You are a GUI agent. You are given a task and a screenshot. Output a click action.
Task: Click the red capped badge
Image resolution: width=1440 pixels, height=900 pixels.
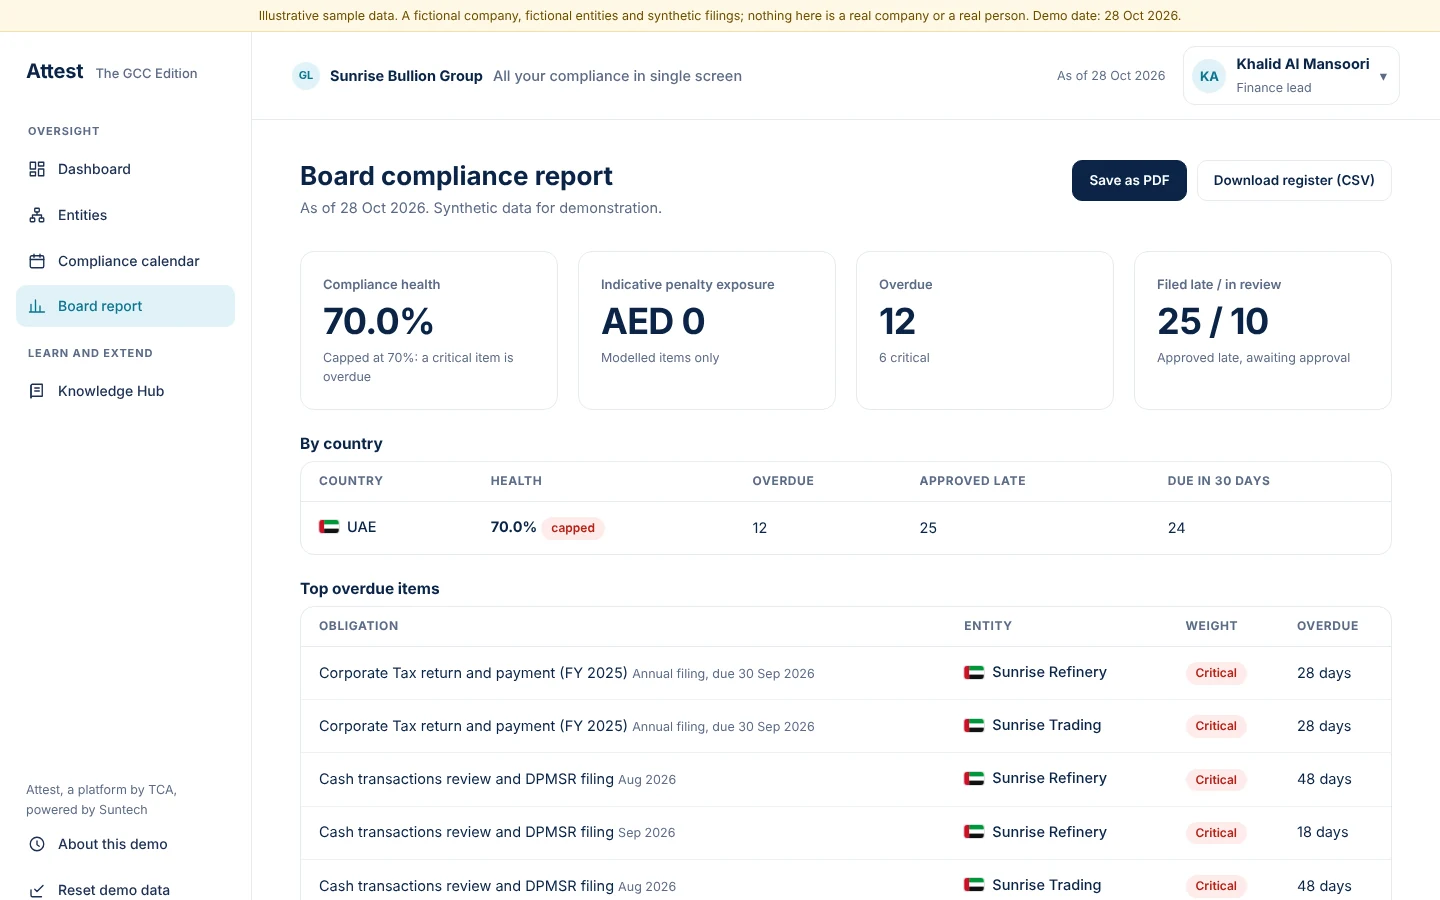(573, 528)
